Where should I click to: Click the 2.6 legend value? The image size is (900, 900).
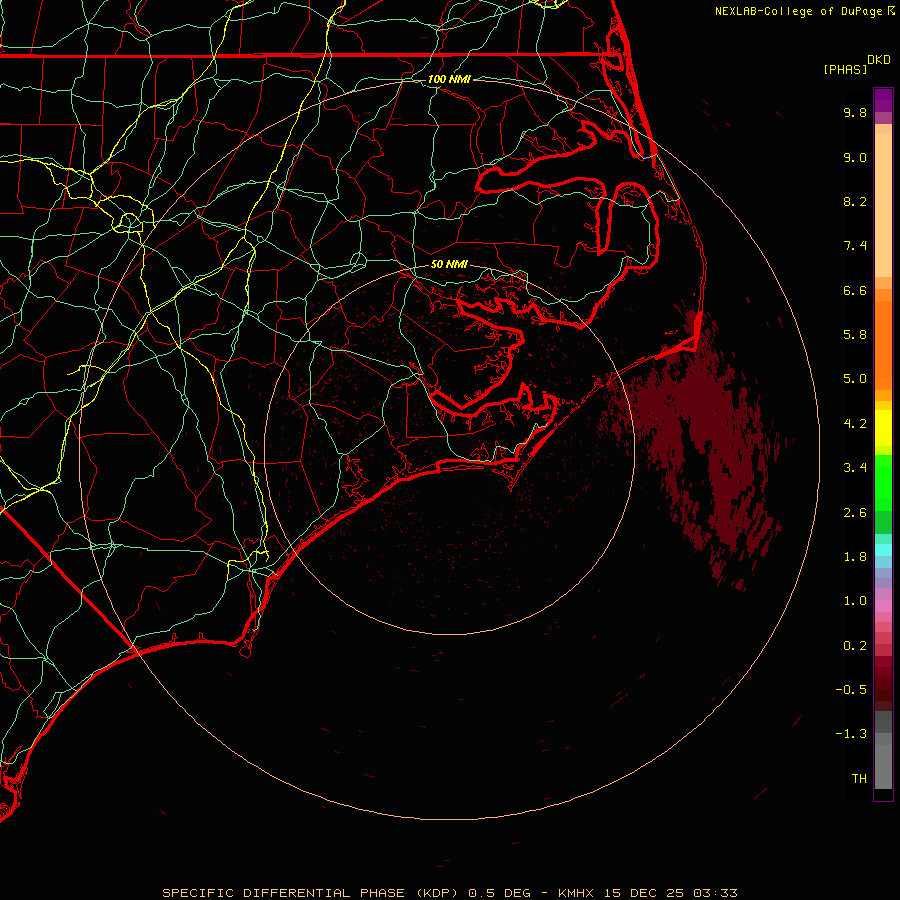click(855, 513)
